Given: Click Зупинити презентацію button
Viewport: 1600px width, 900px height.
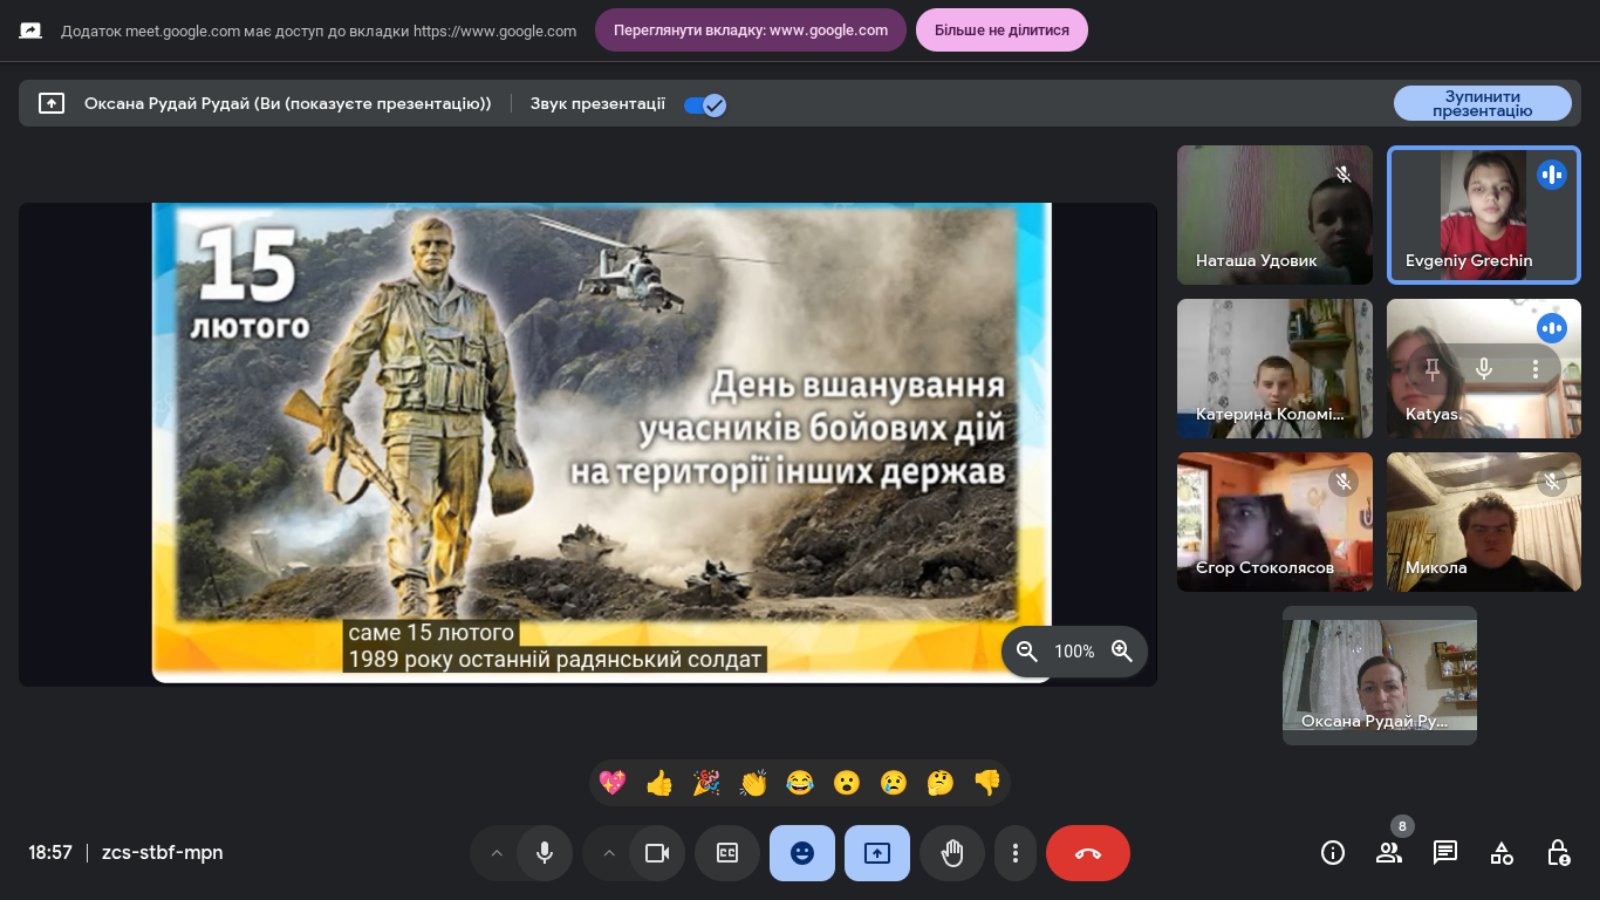Looking at the screenshot, I should 1482,103.
